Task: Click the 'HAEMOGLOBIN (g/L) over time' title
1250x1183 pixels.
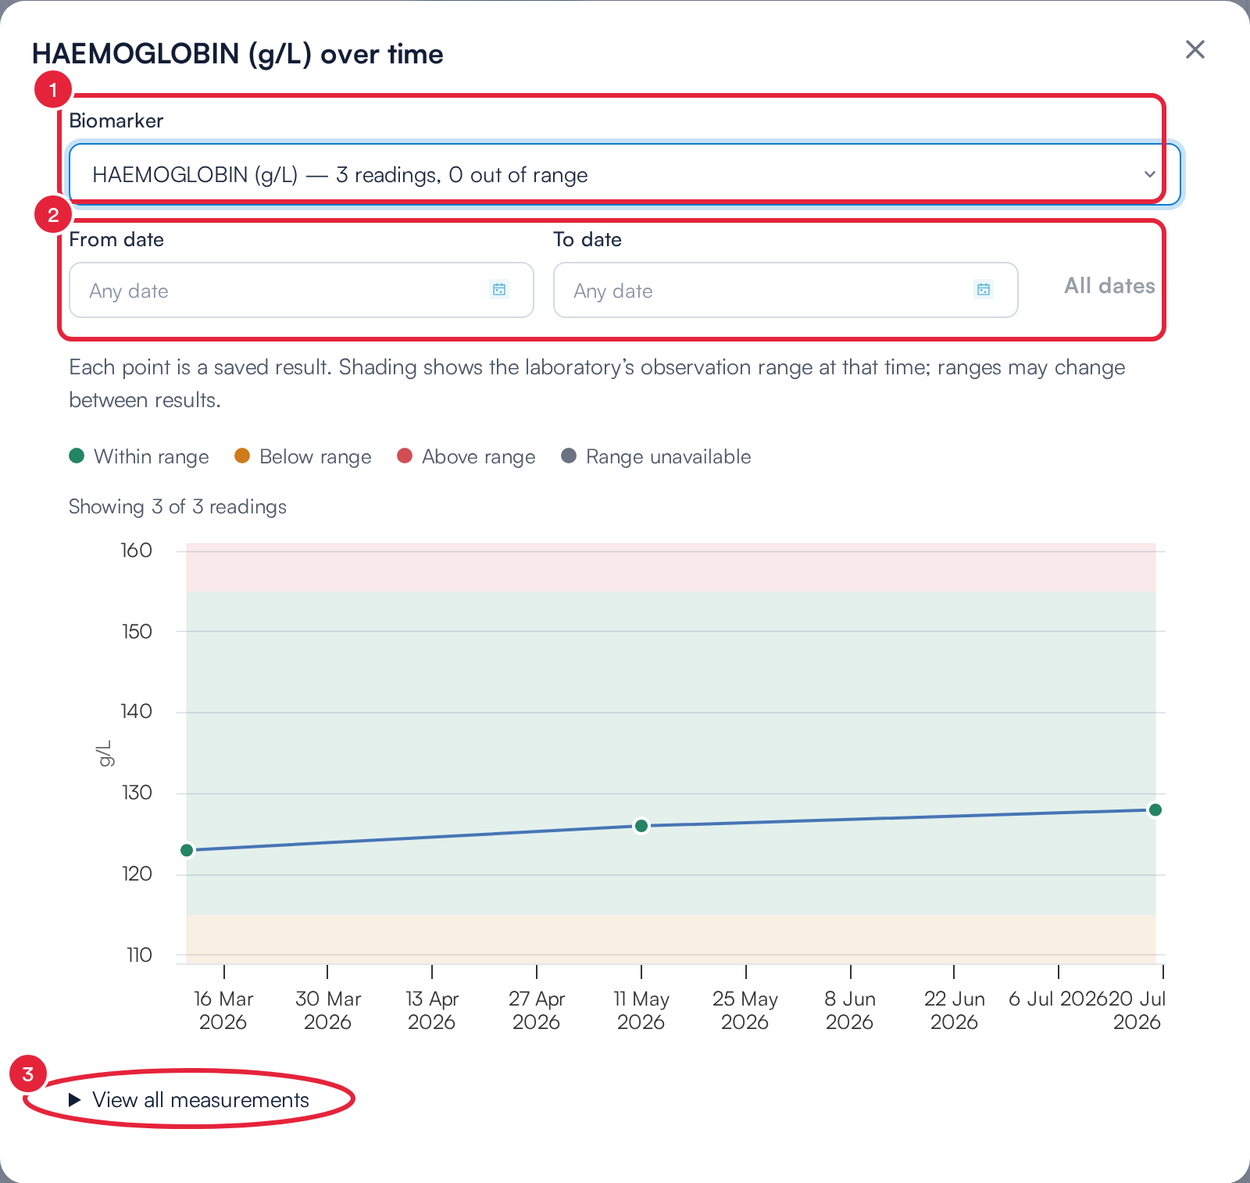Action: click(238, 54)
